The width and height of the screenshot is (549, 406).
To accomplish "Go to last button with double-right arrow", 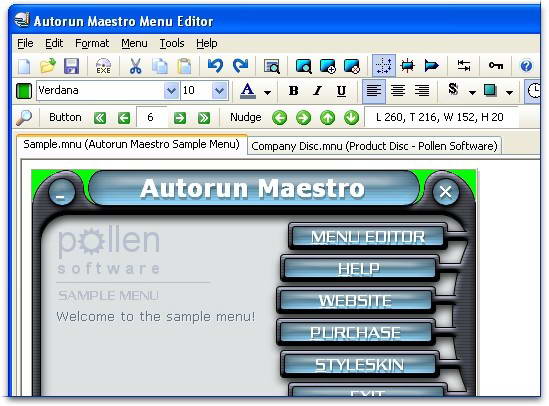I will point(204,118).
